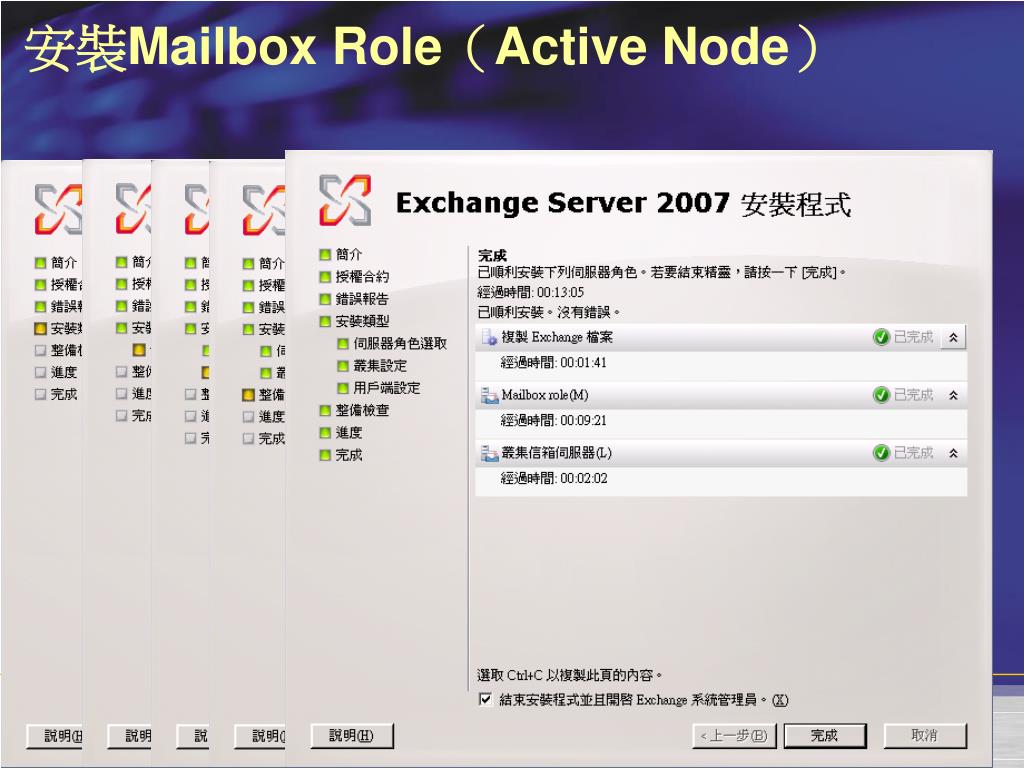The image size is (1024, 768).
Task: Click the 取消 cancel button
Action: pos(925,736)
